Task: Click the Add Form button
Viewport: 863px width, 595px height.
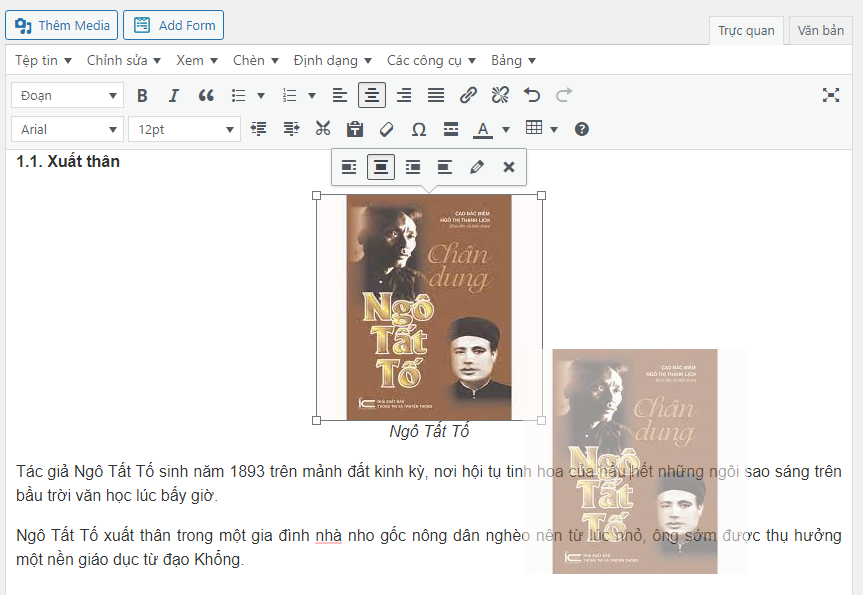Action: 174,25
